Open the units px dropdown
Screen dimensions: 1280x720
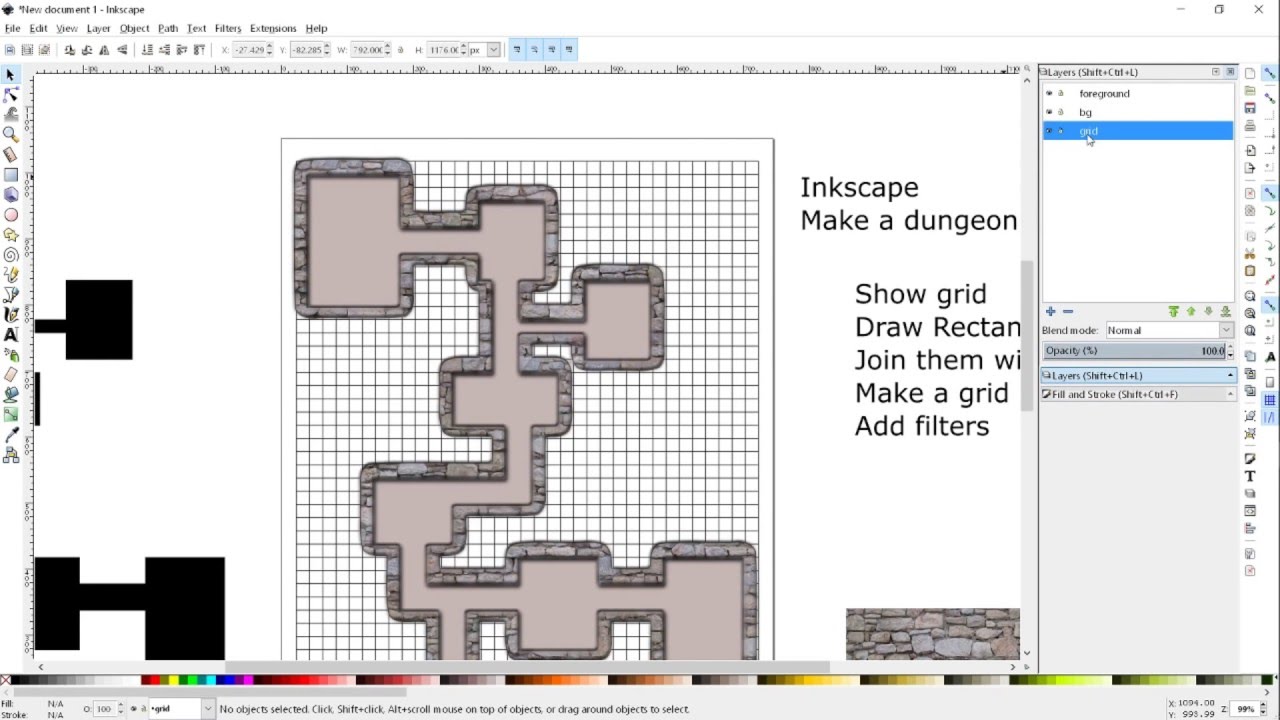click(493, 50)
